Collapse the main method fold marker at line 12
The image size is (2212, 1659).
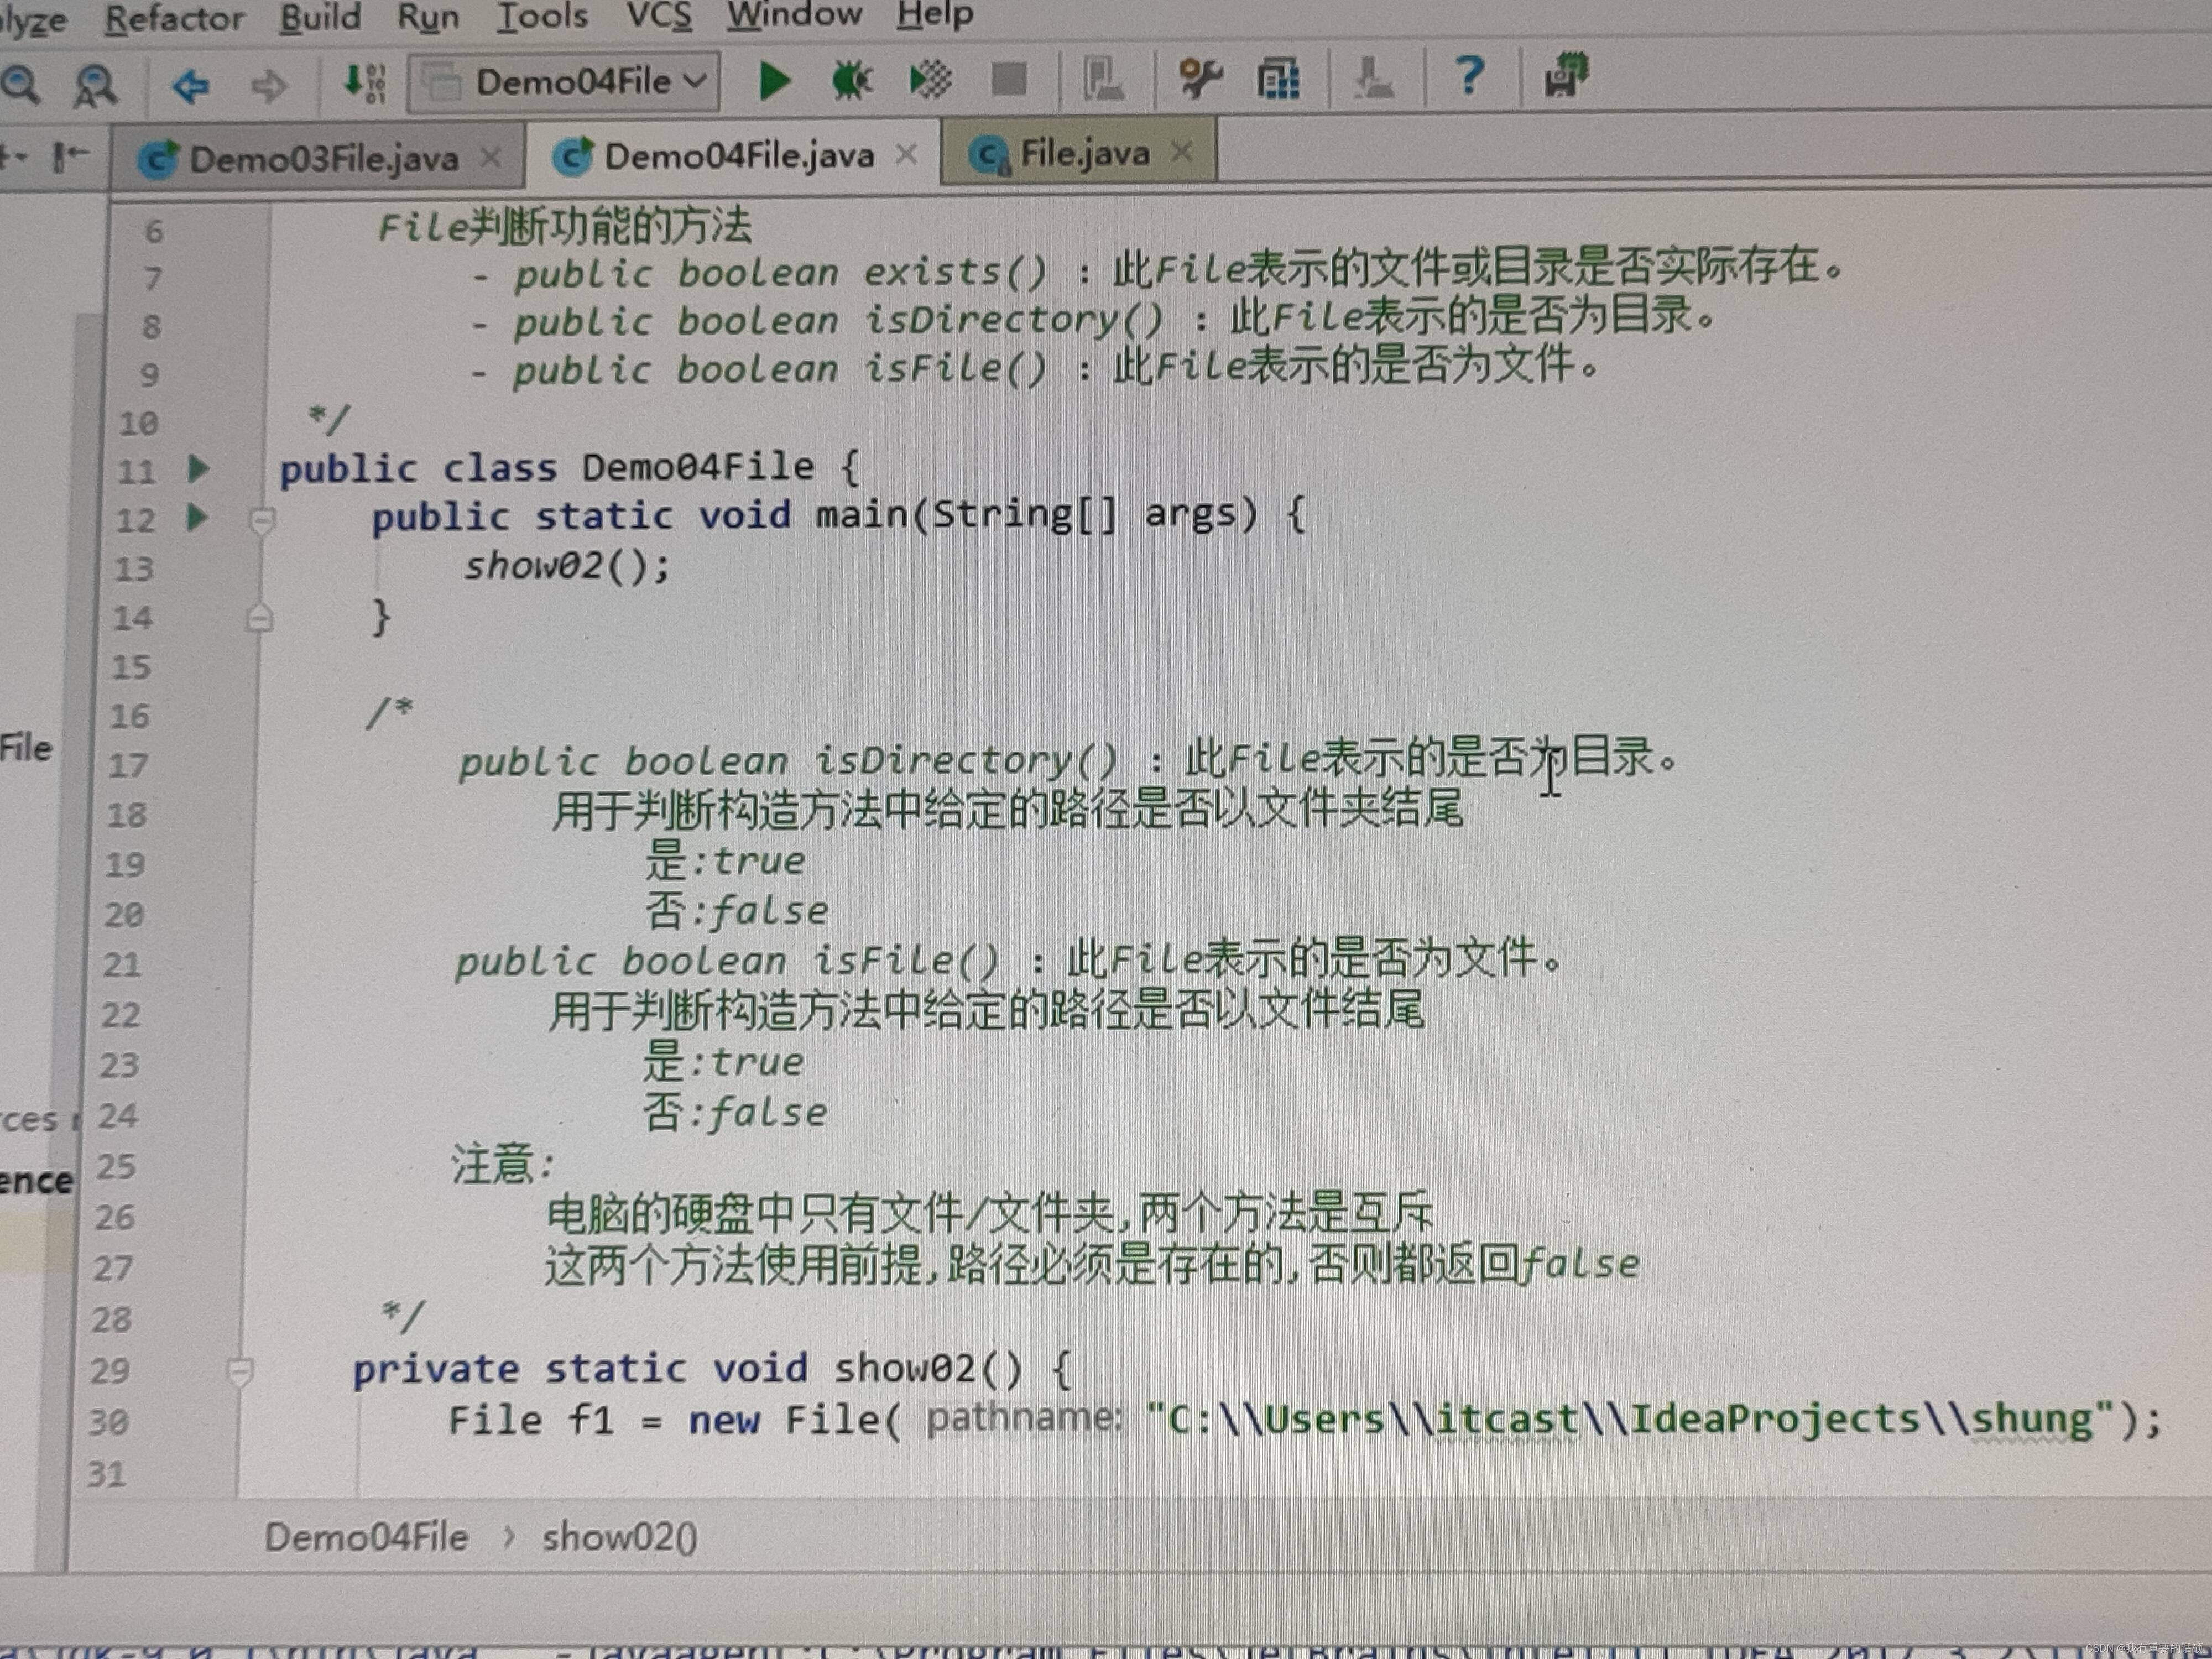tap(262, 520)
